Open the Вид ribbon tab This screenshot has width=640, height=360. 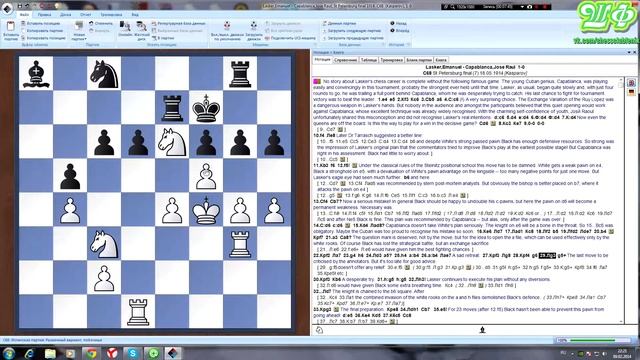(x=135, y=15)
